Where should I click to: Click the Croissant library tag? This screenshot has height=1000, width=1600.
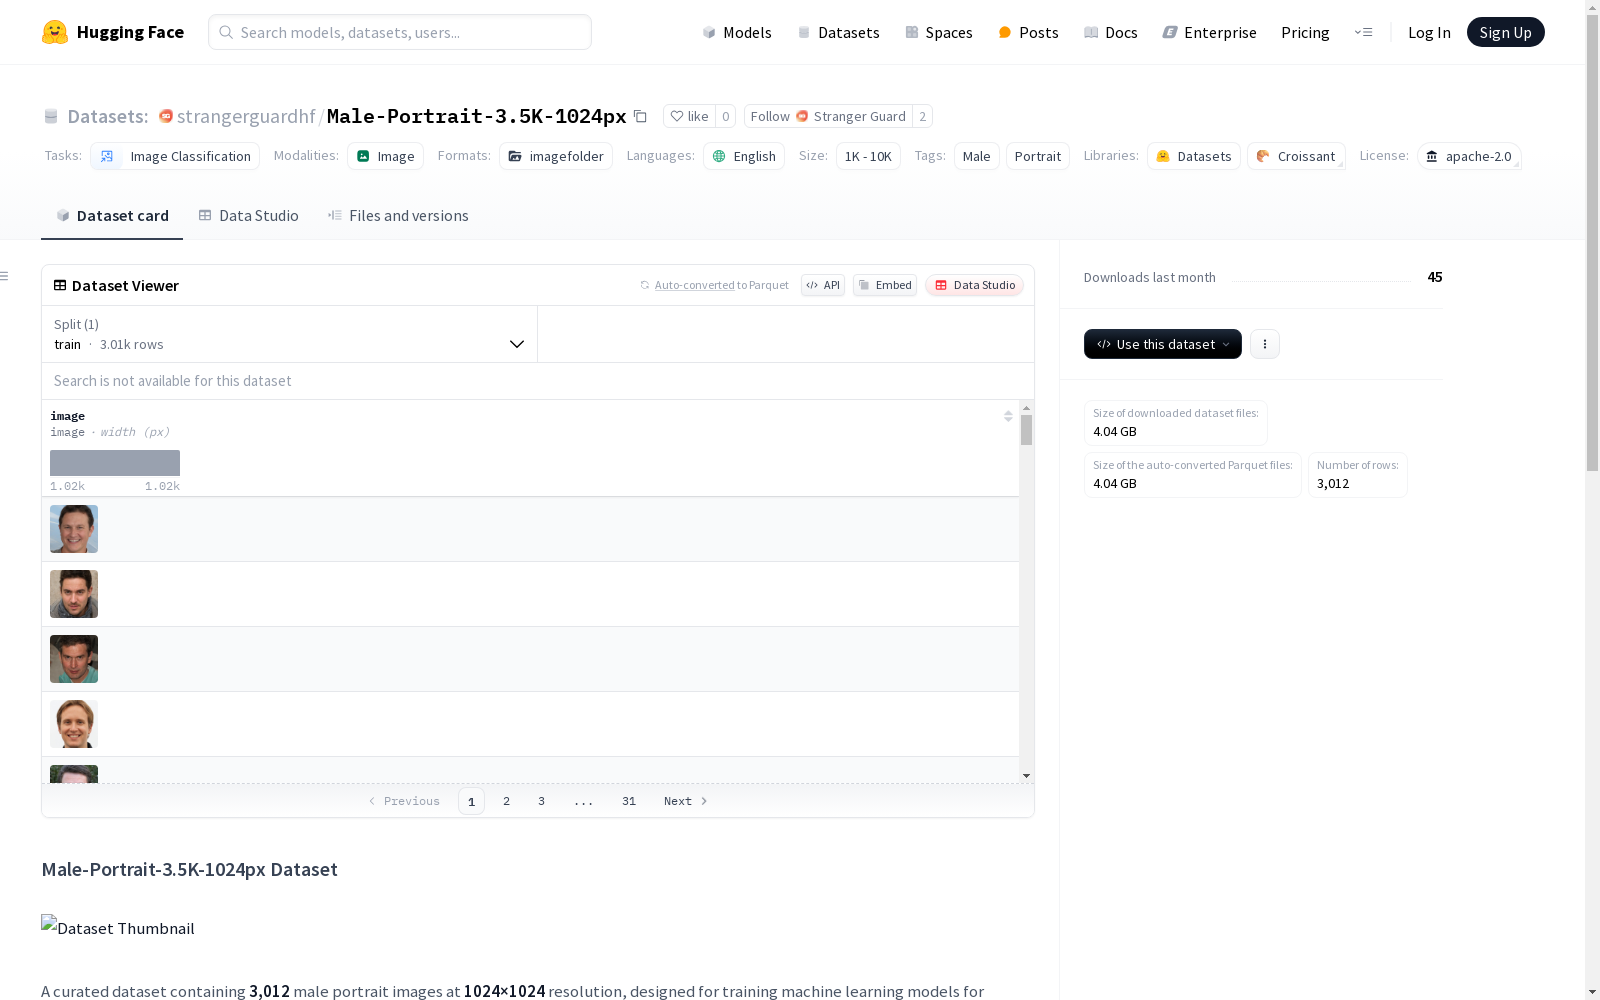[1296, 156]
